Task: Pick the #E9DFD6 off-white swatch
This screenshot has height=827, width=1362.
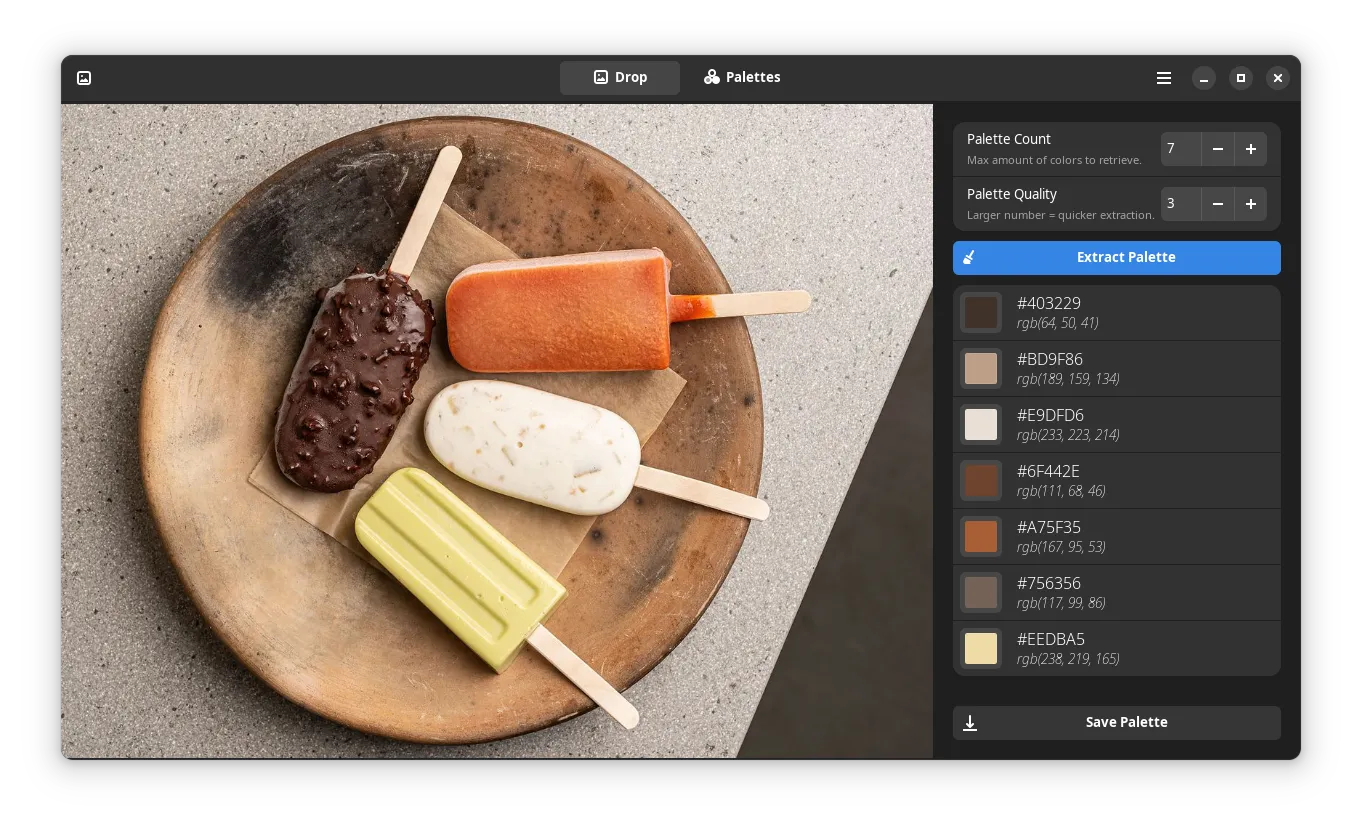Action: [x=981, y=425]
